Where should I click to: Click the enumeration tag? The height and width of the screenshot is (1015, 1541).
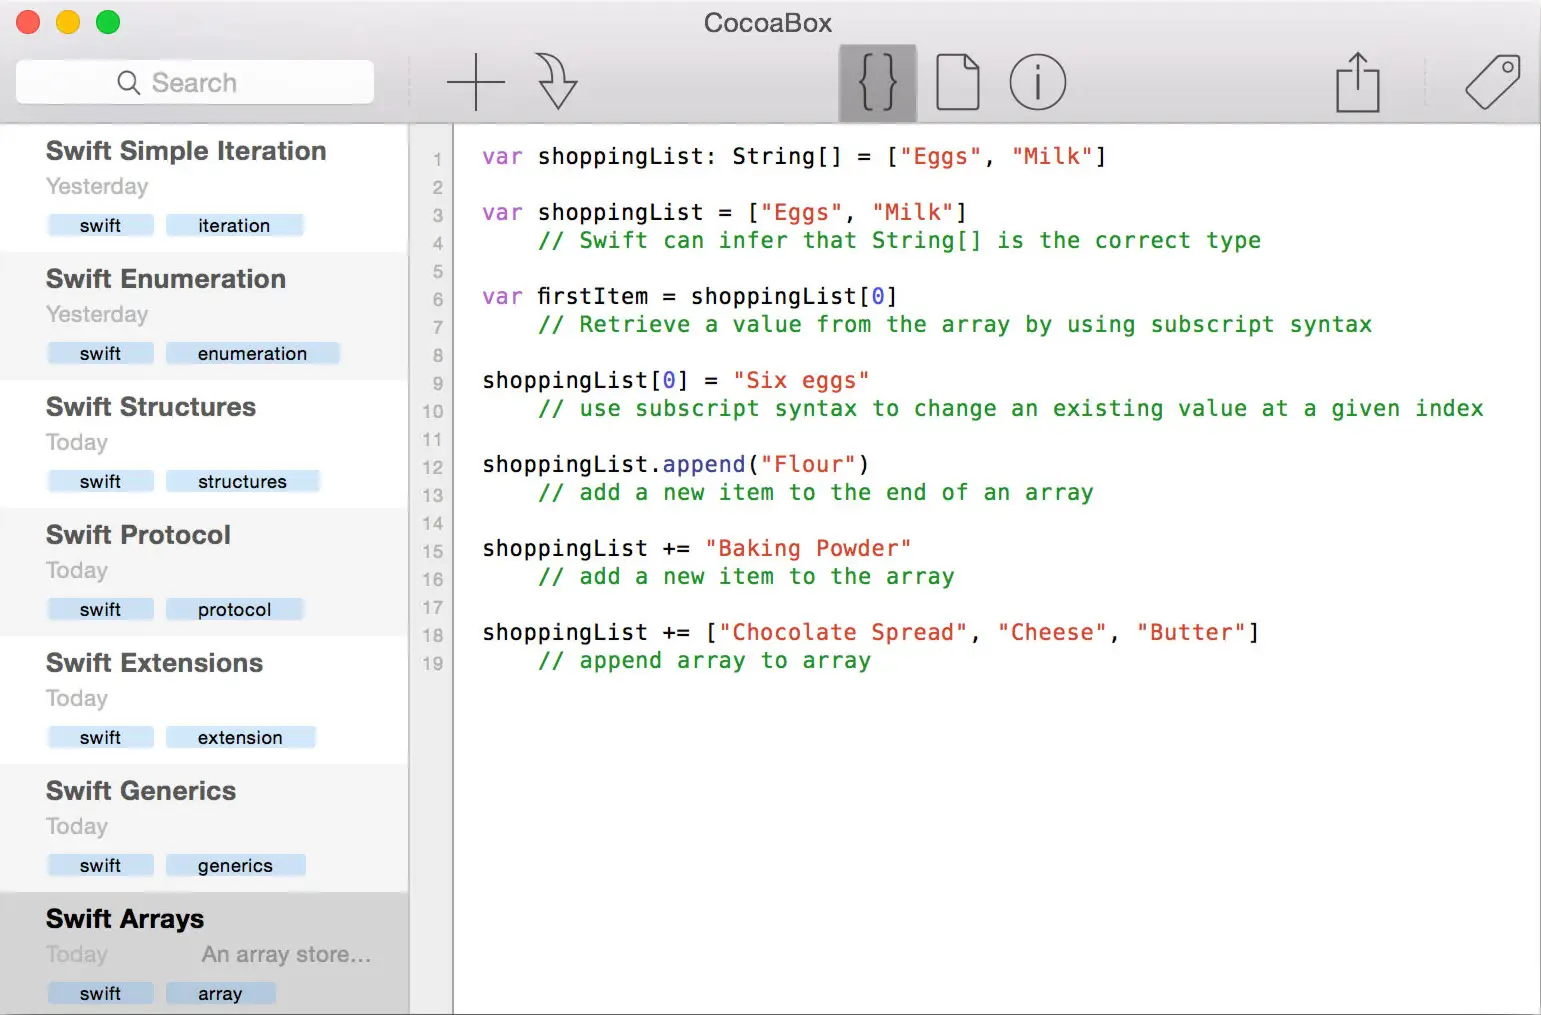coord(252,354)
